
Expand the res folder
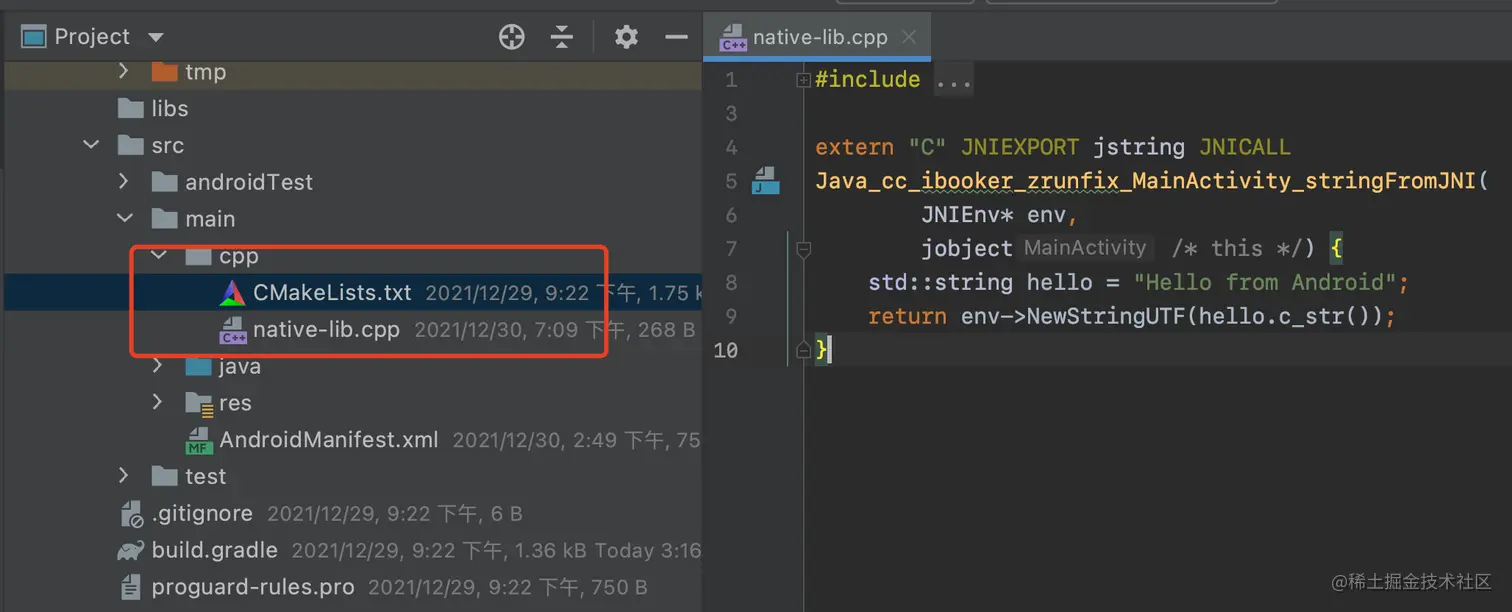tap(158, 403)
